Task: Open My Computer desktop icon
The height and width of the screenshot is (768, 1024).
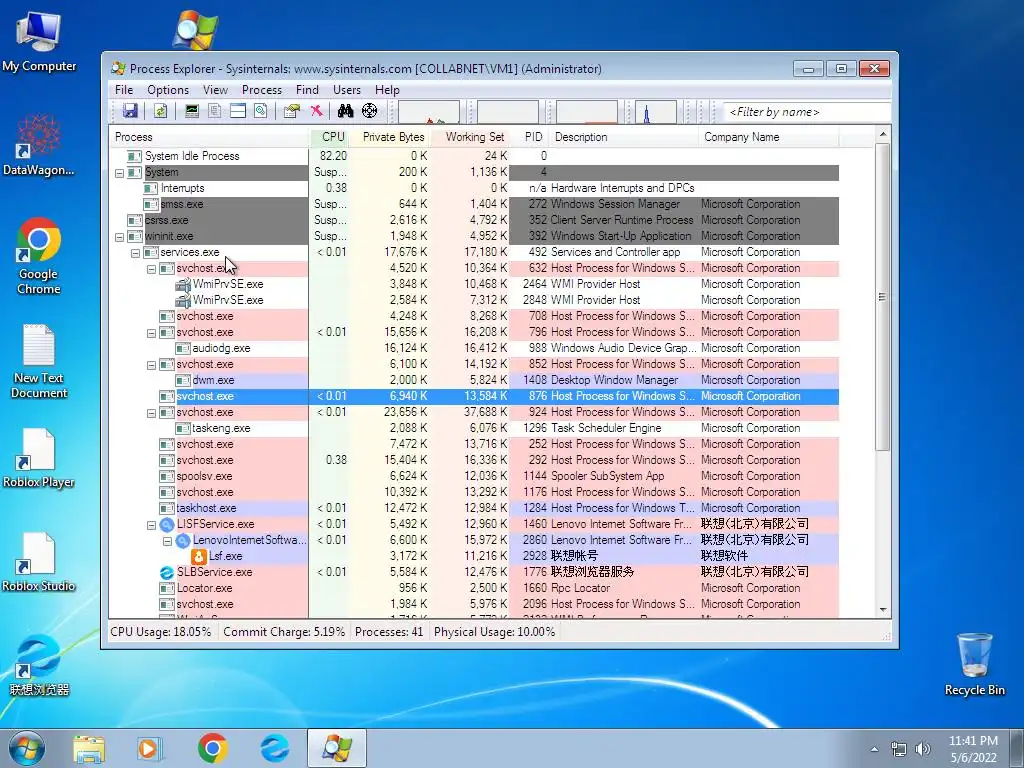Action: [x=39, y=42]
